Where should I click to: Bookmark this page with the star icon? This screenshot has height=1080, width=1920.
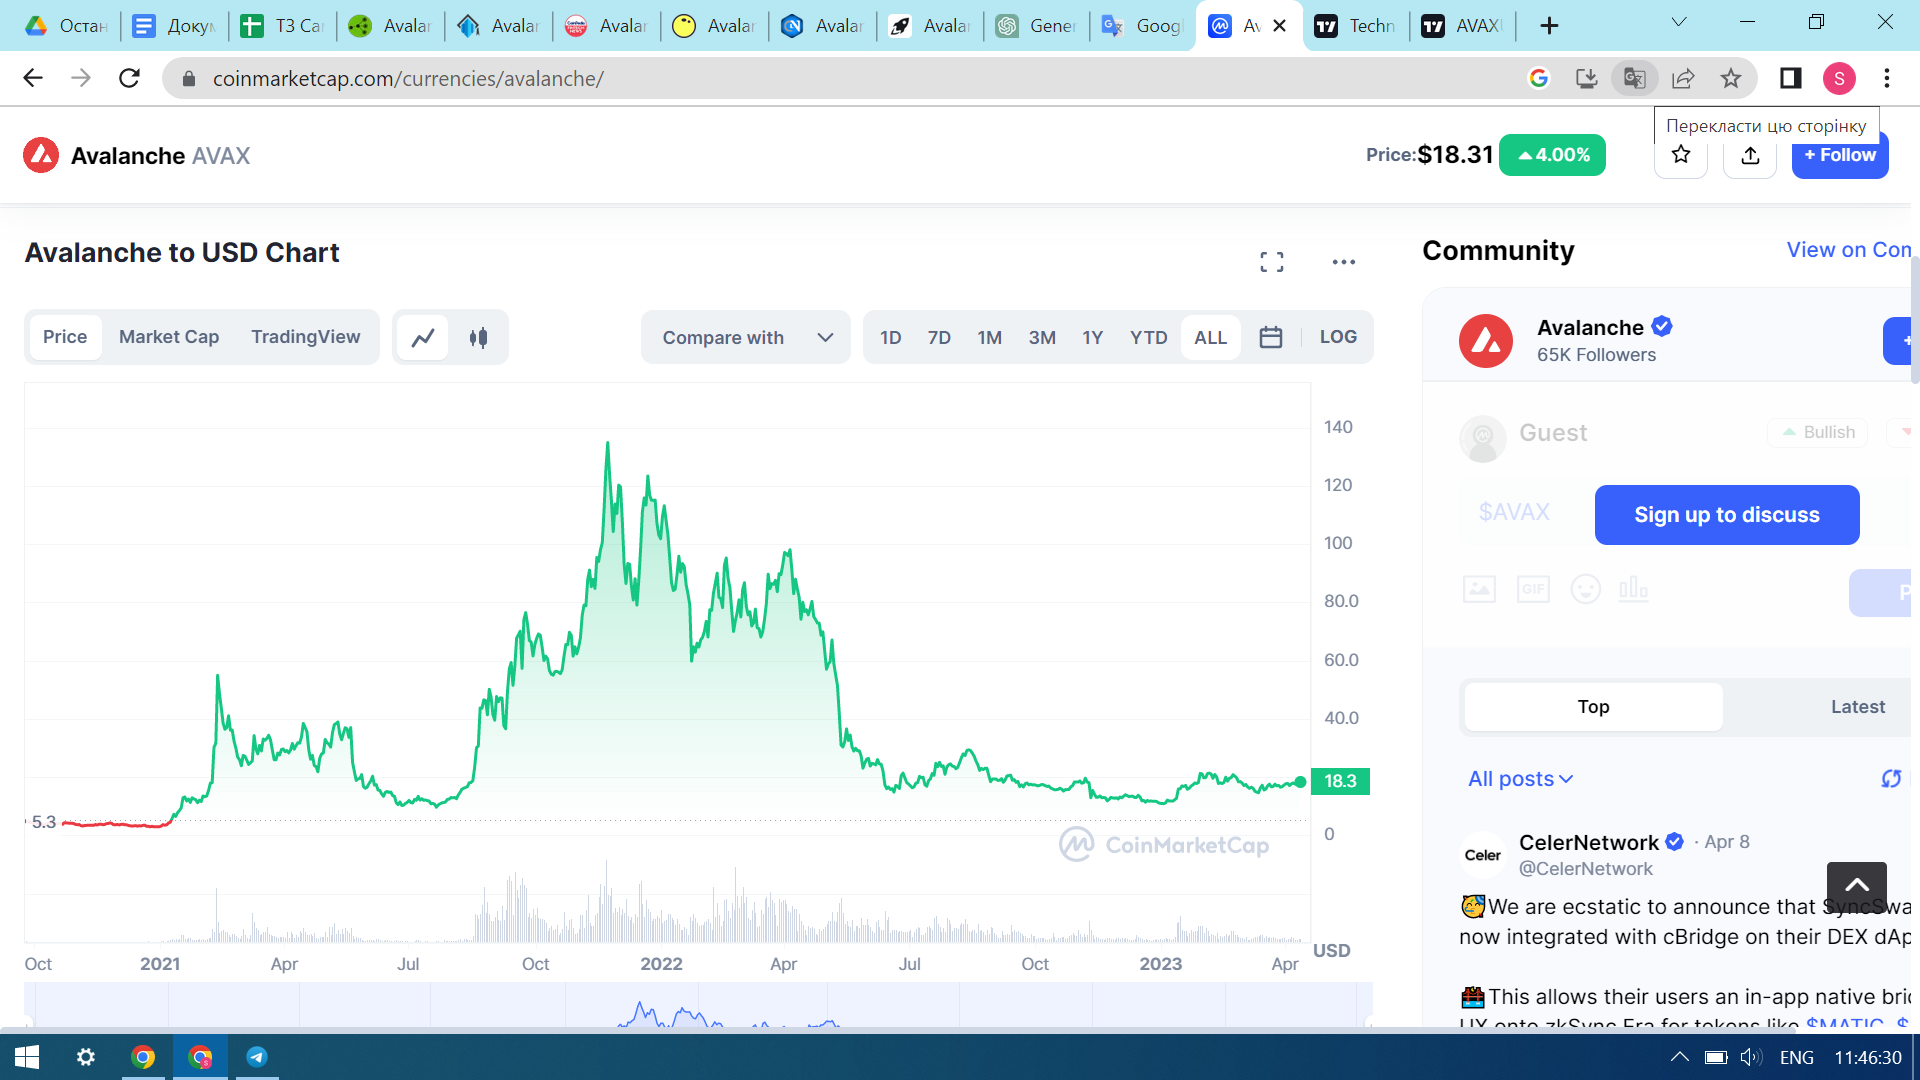click(1731, 78)
